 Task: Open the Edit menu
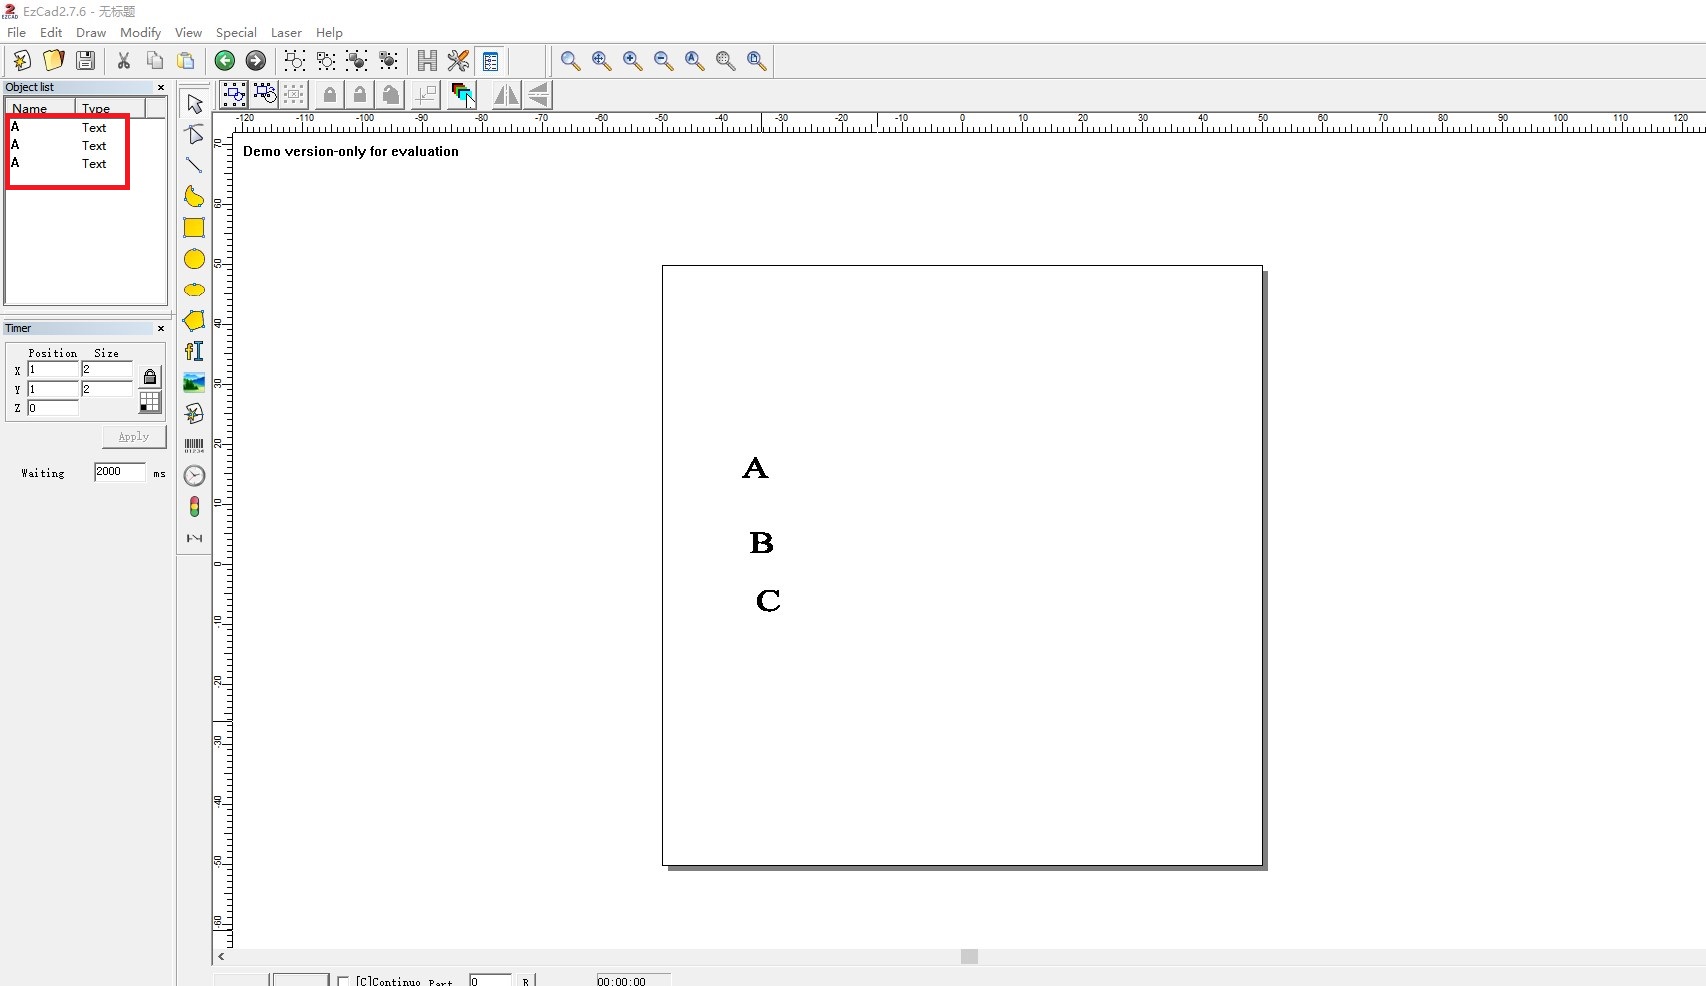pos(51,32)
